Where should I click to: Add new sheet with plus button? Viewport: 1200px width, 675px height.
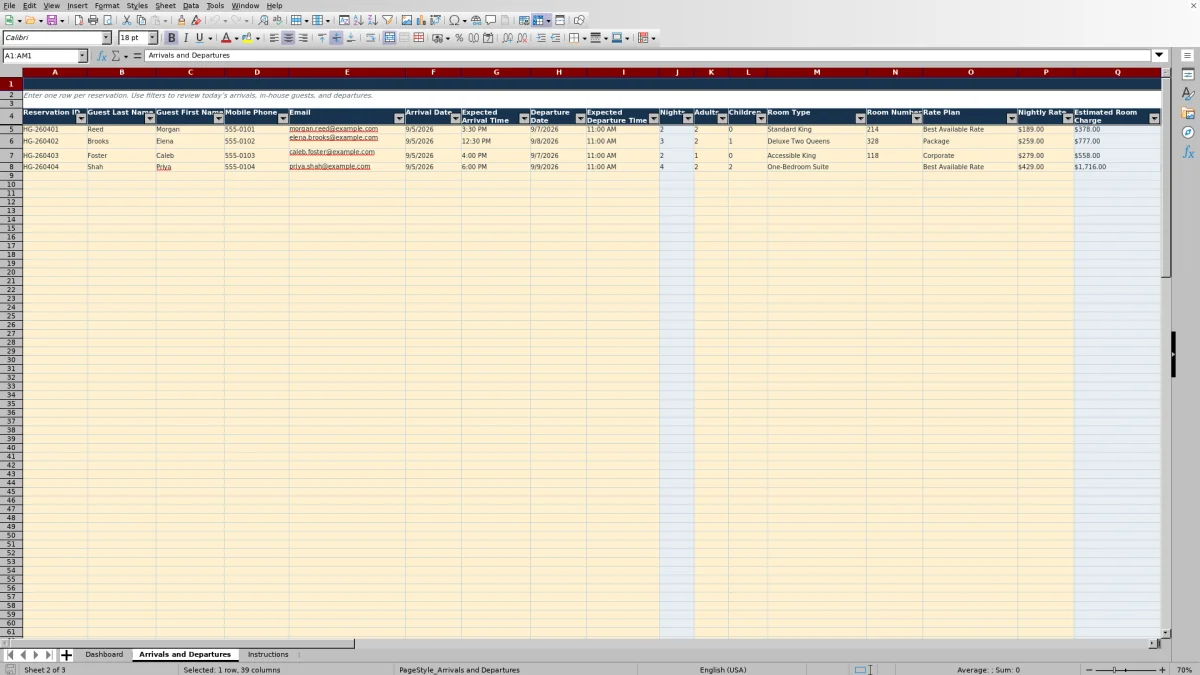(x=67, y=655)
